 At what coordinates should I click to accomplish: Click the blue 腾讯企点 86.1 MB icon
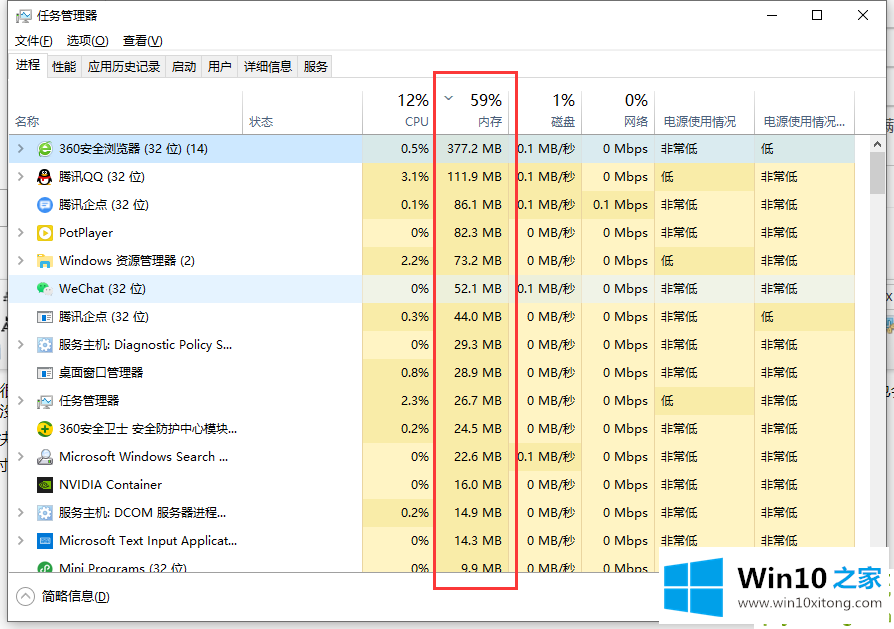click(x=44, y=205)
